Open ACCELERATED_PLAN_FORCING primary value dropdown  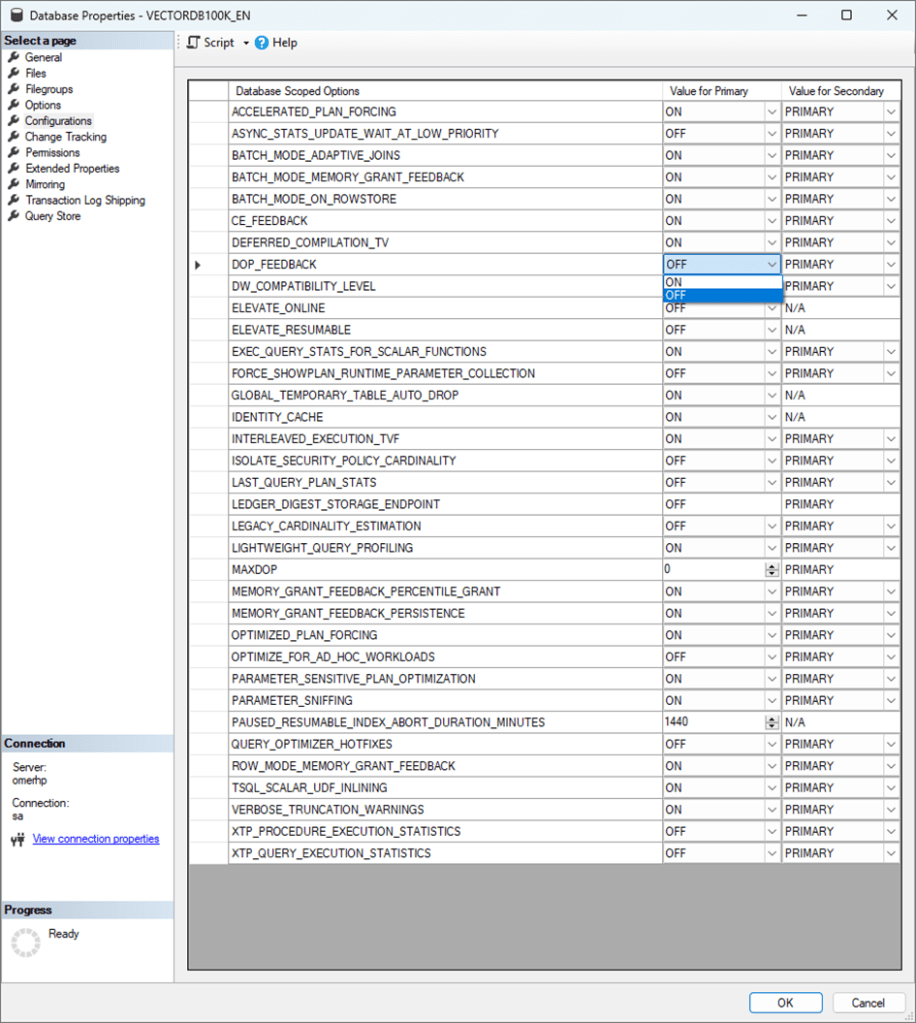(x=771, y=112)
